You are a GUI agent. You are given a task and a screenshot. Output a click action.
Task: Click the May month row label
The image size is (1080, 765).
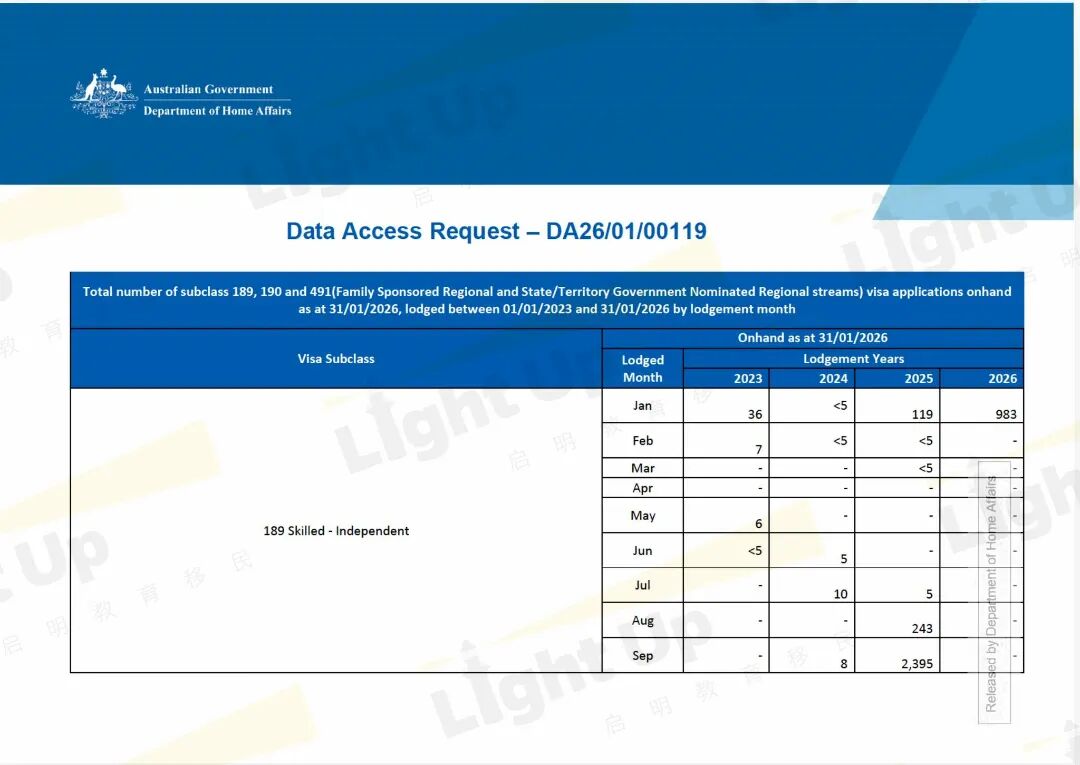[643, 516]
